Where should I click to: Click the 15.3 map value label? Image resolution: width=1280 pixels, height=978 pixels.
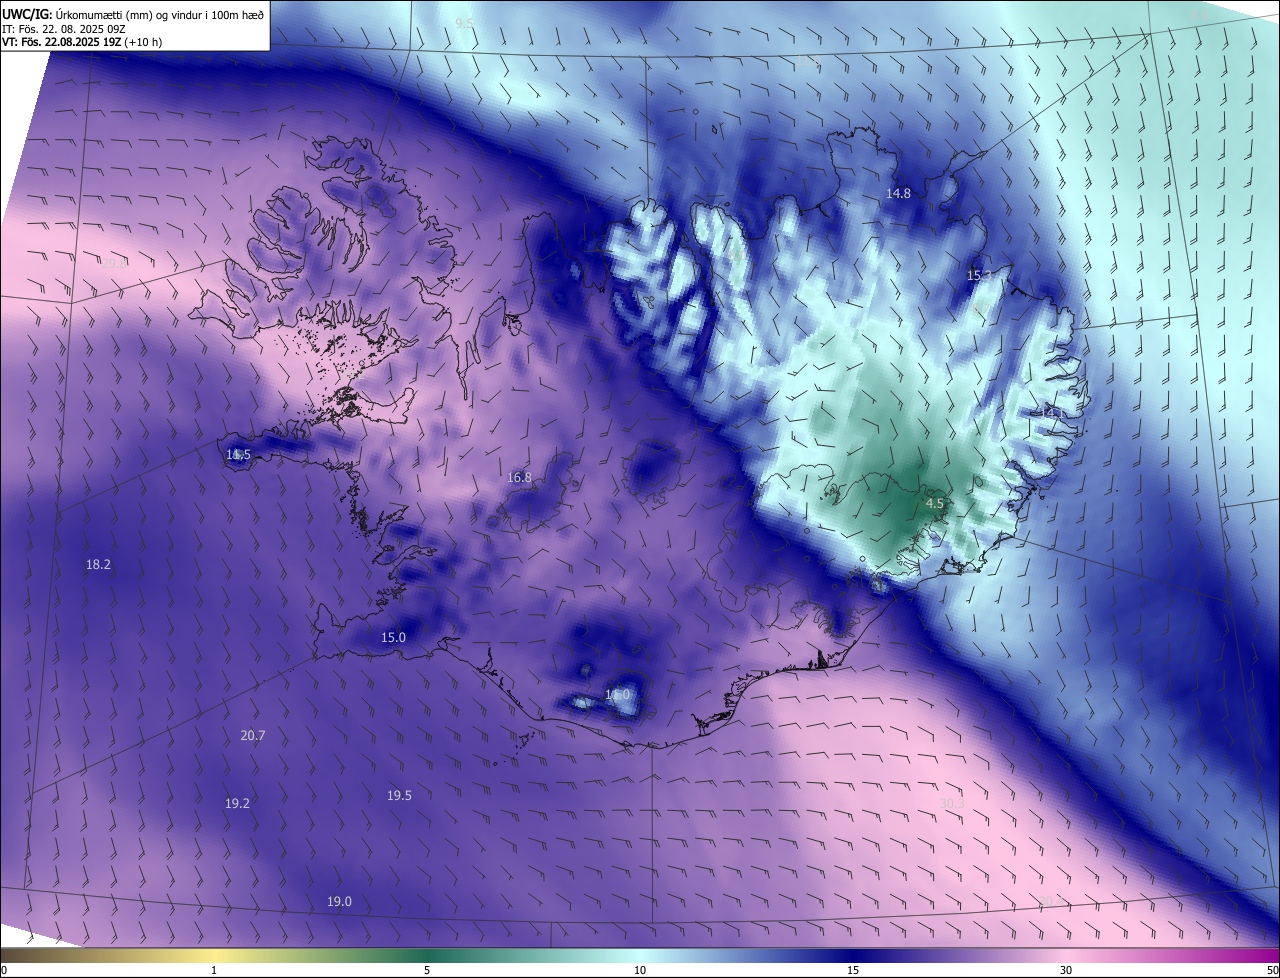(x=980, y=275)
